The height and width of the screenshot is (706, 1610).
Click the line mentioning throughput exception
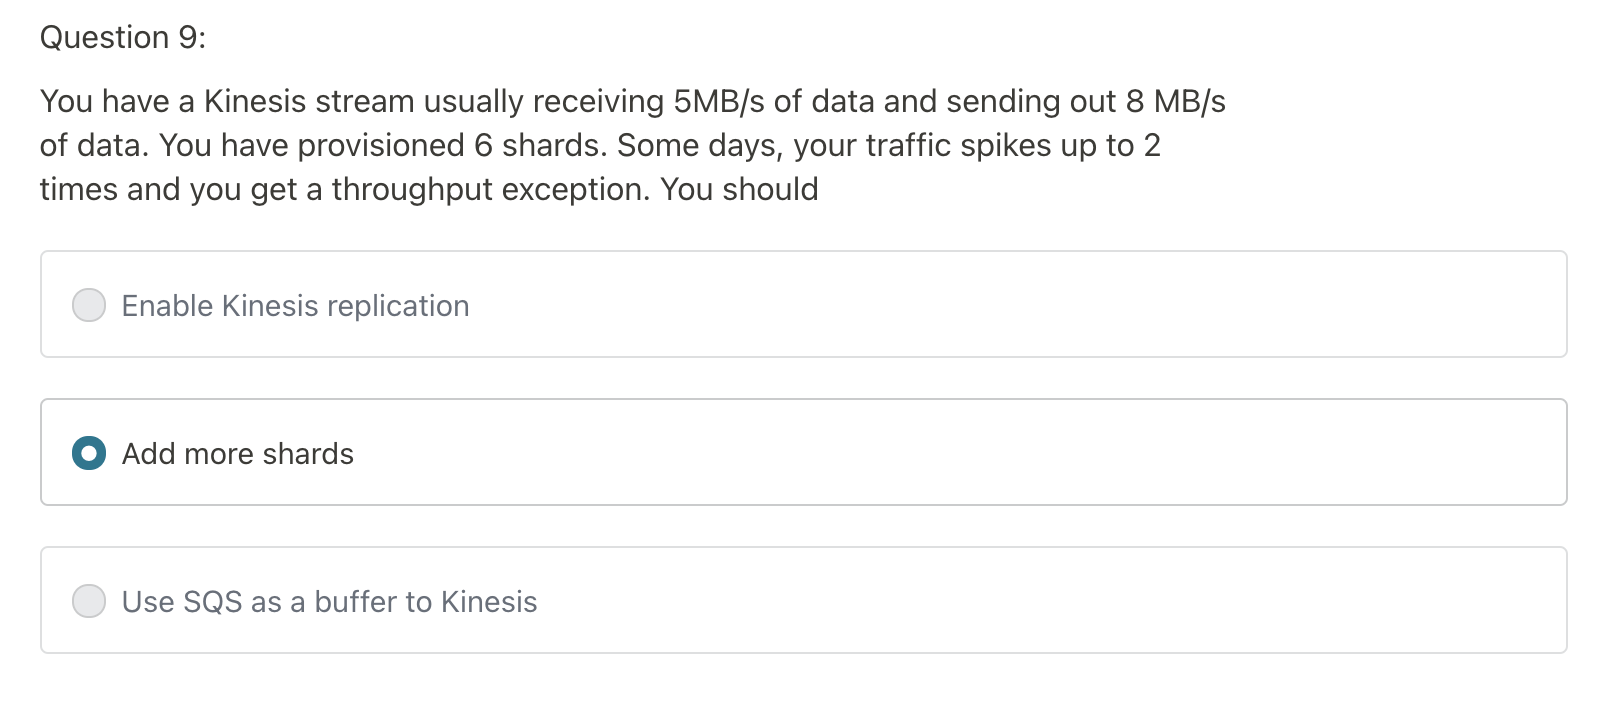pos(429,189)
